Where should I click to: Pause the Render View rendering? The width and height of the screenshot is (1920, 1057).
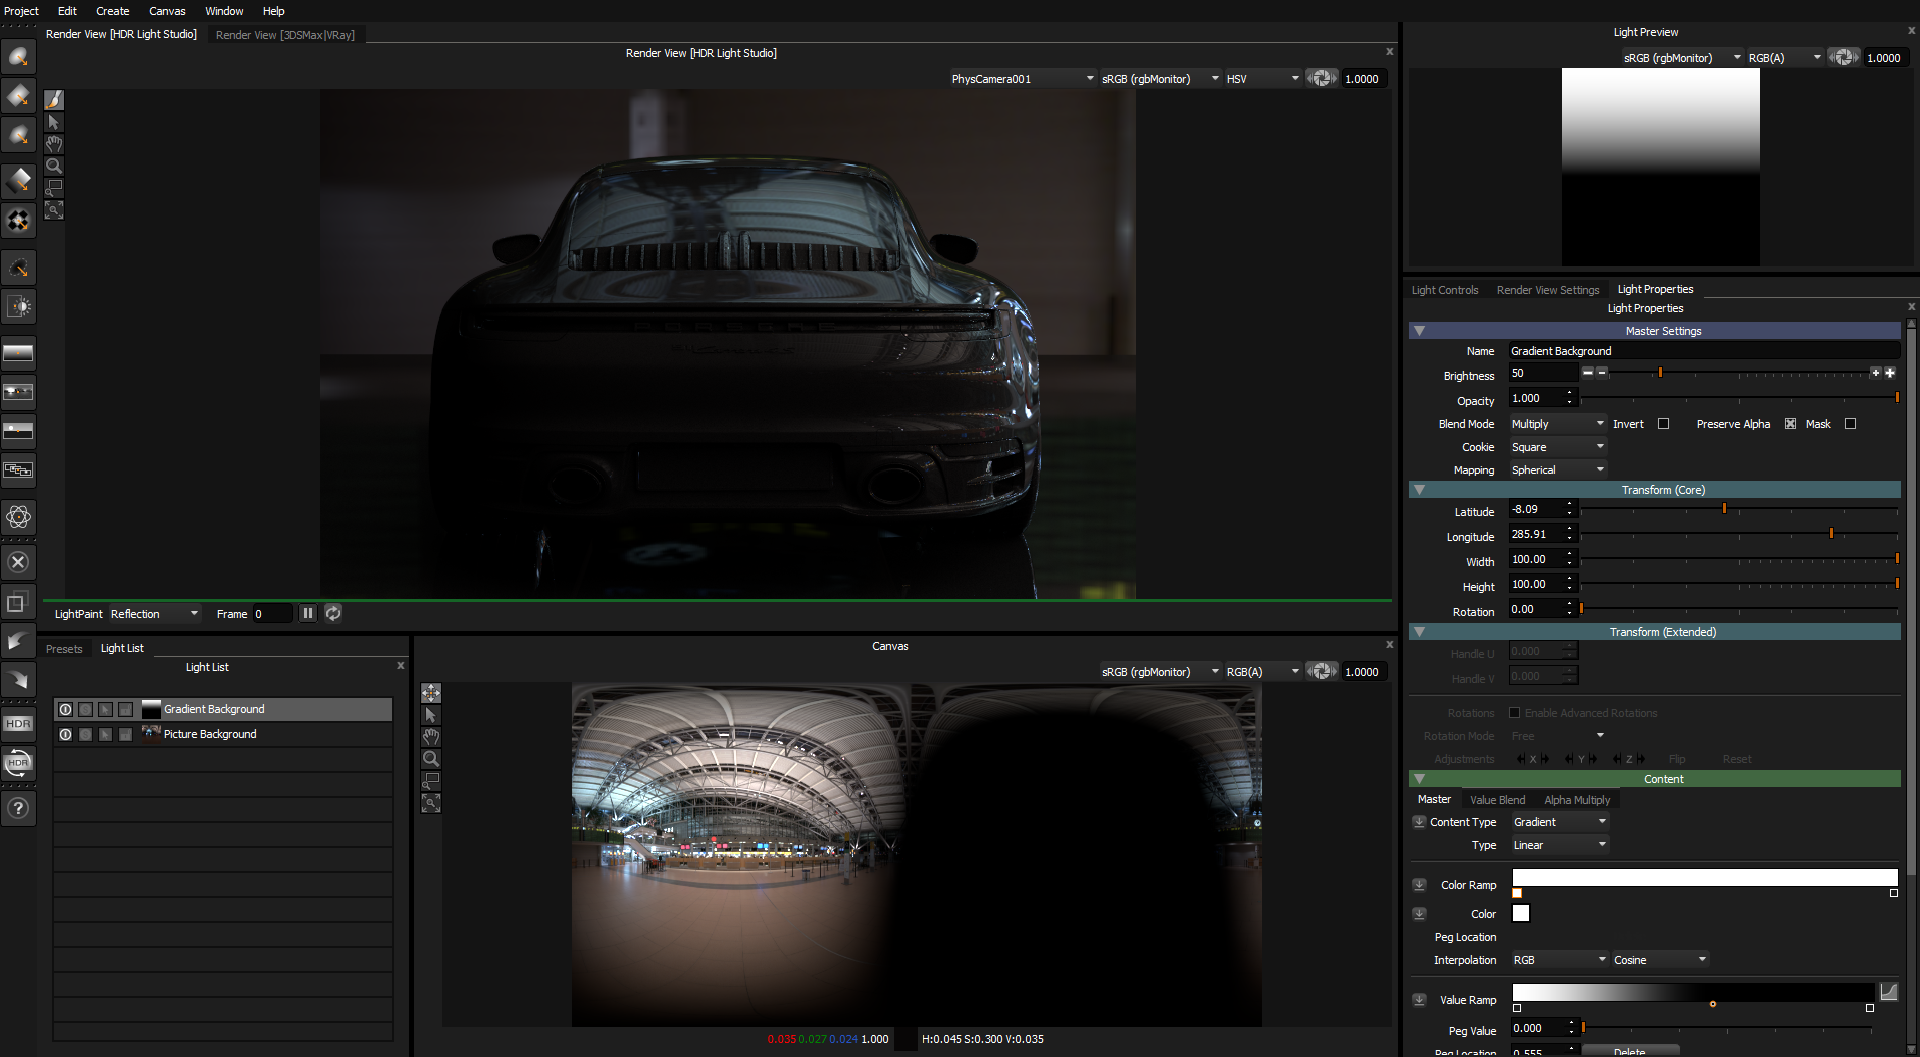308,613
